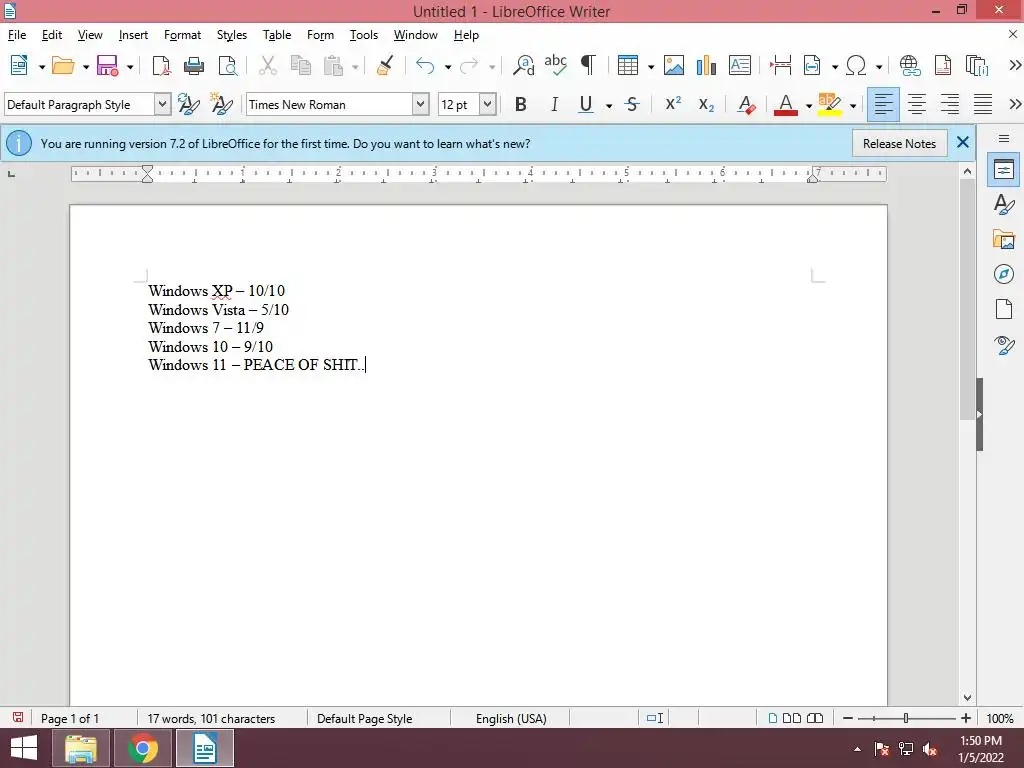Viewport: 1024px width, 768px height.
Task: Toggle insert mode in status bar
Action: tap(655, 718)
